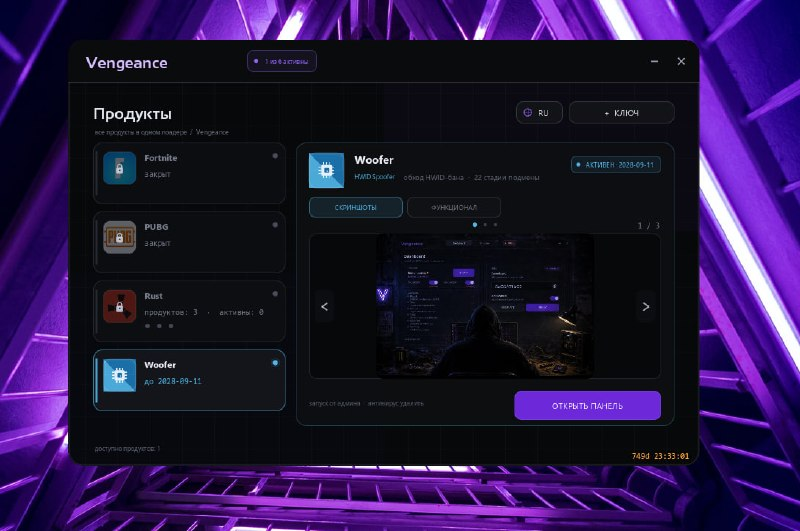
Task: Click the '22 стадии подмены' description text
Action: (x=507, y=178)
